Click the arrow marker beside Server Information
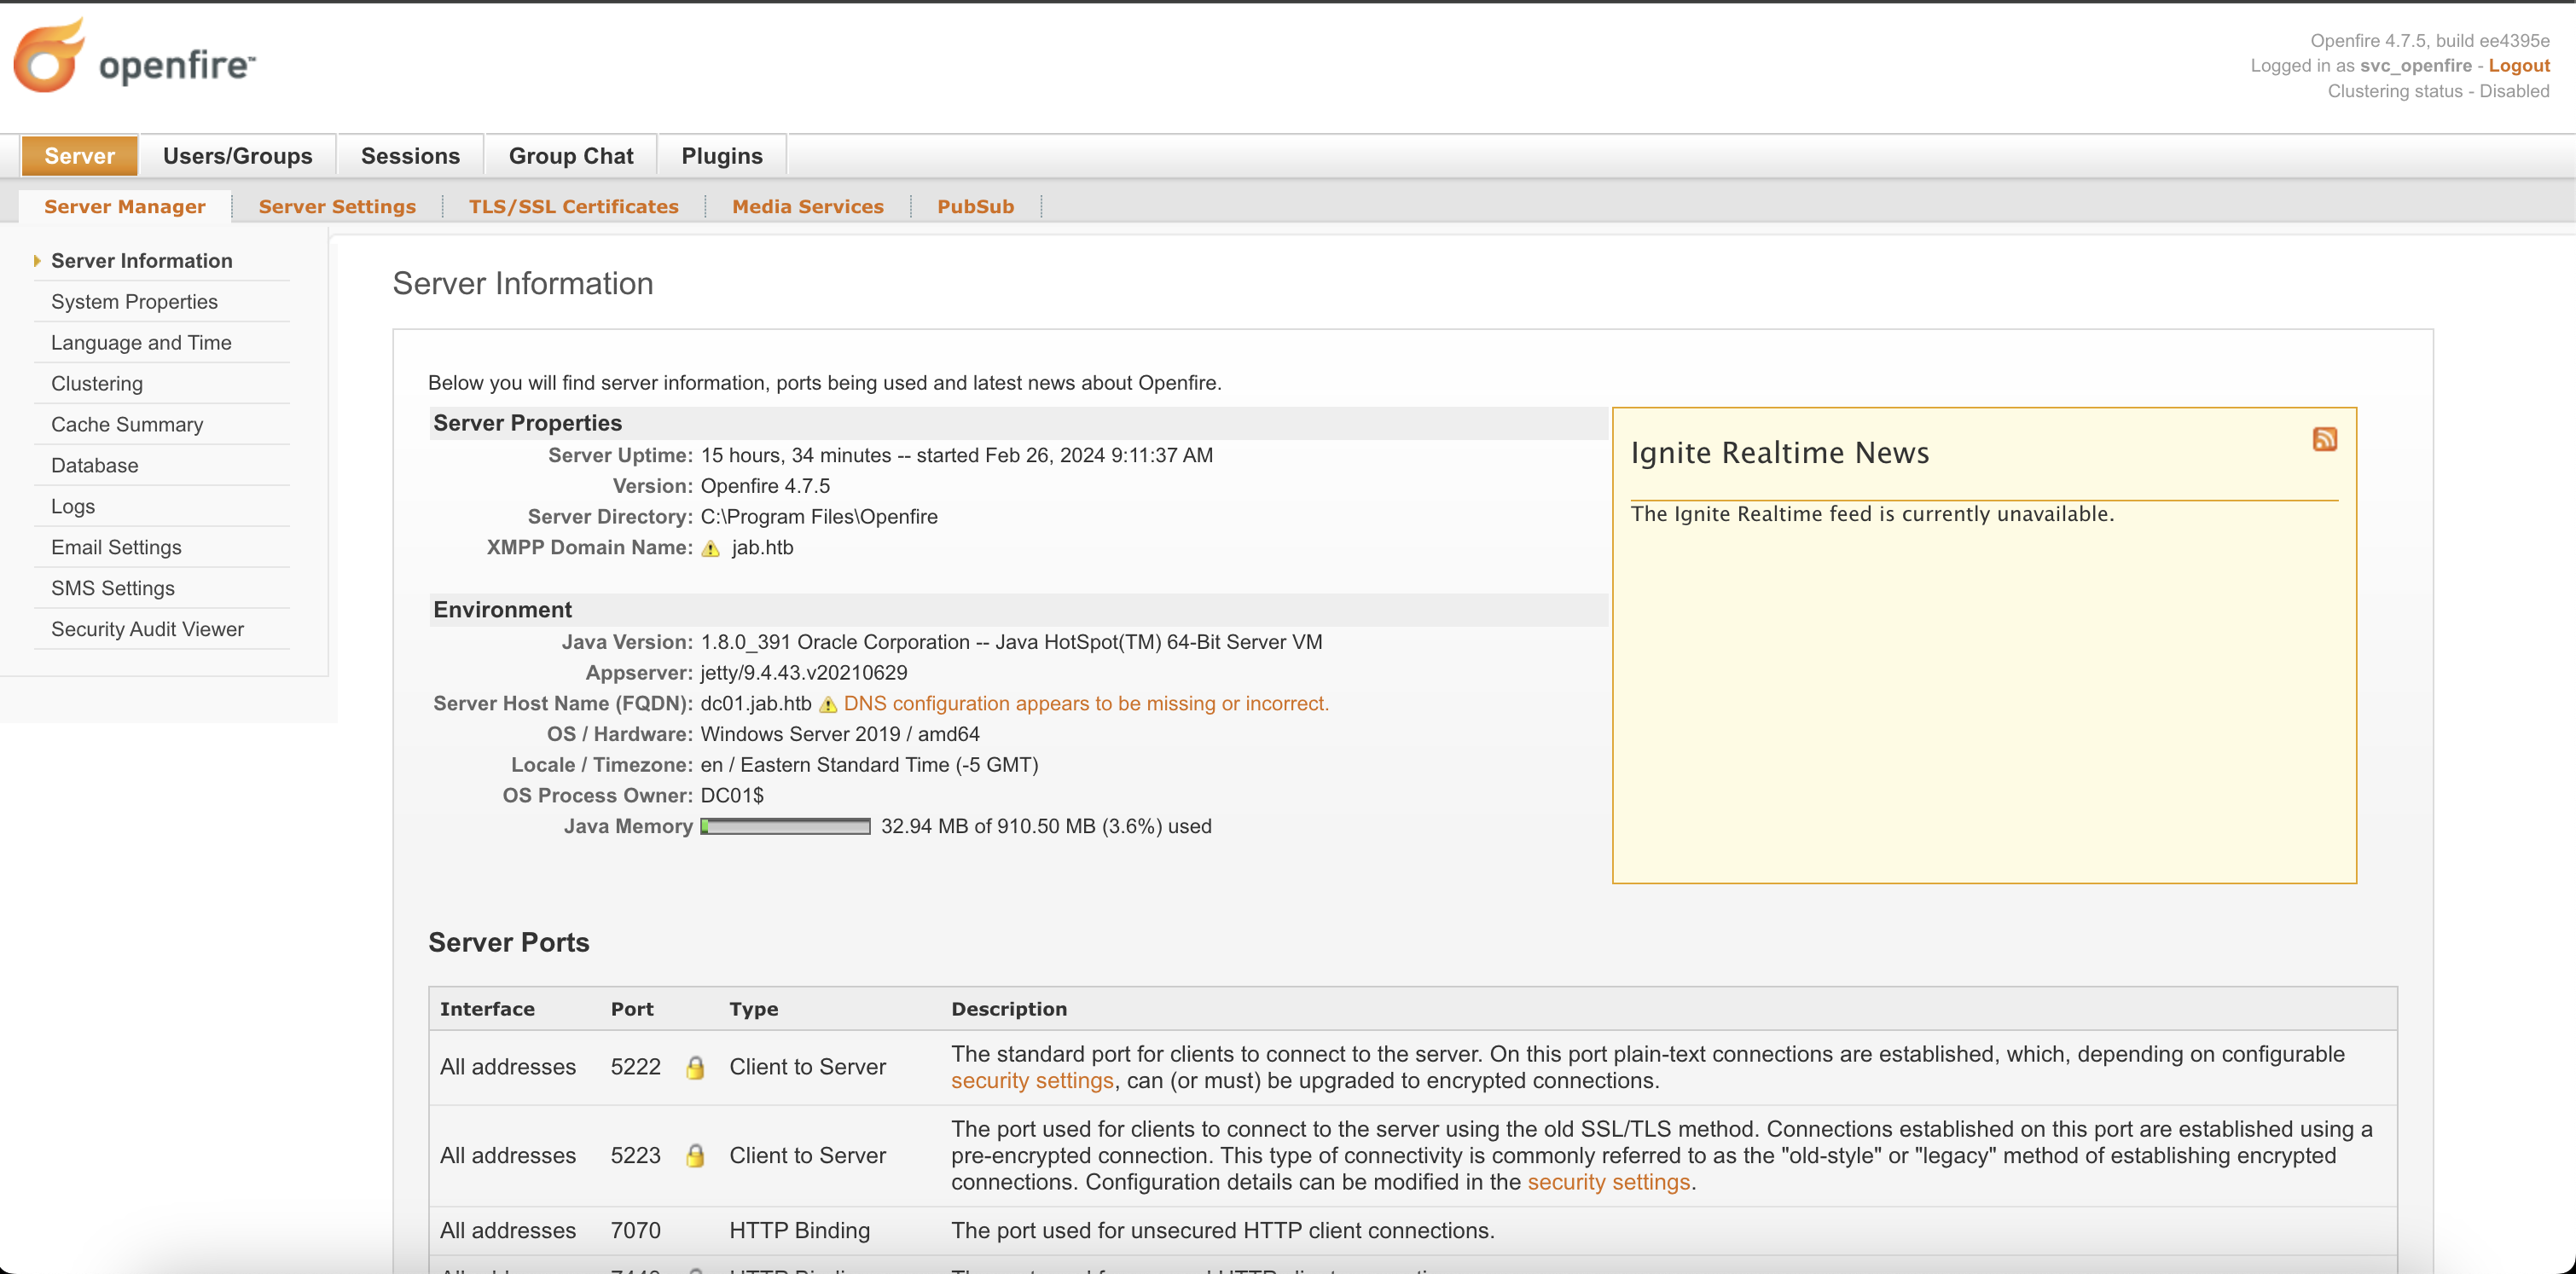2576x1274 pixels. [x=37, y=261]
